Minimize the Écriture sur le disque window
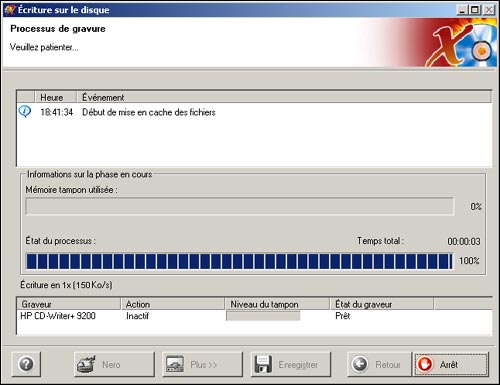 click(x=462, y=10)
